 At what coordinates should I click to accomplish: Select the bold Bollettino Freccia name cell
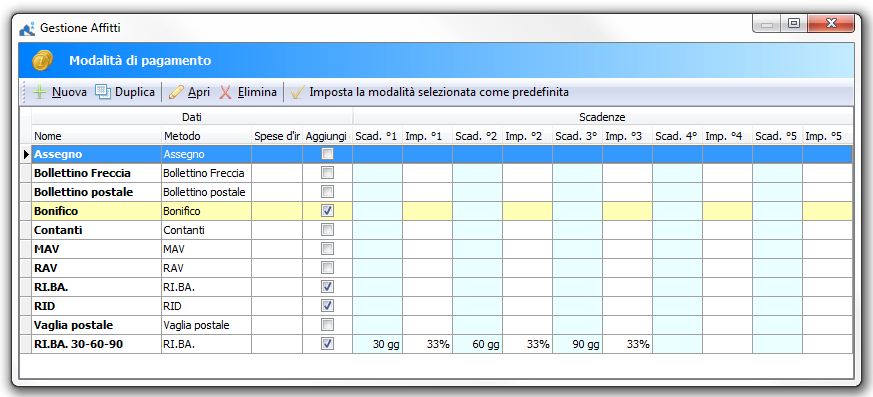[96, 173]
